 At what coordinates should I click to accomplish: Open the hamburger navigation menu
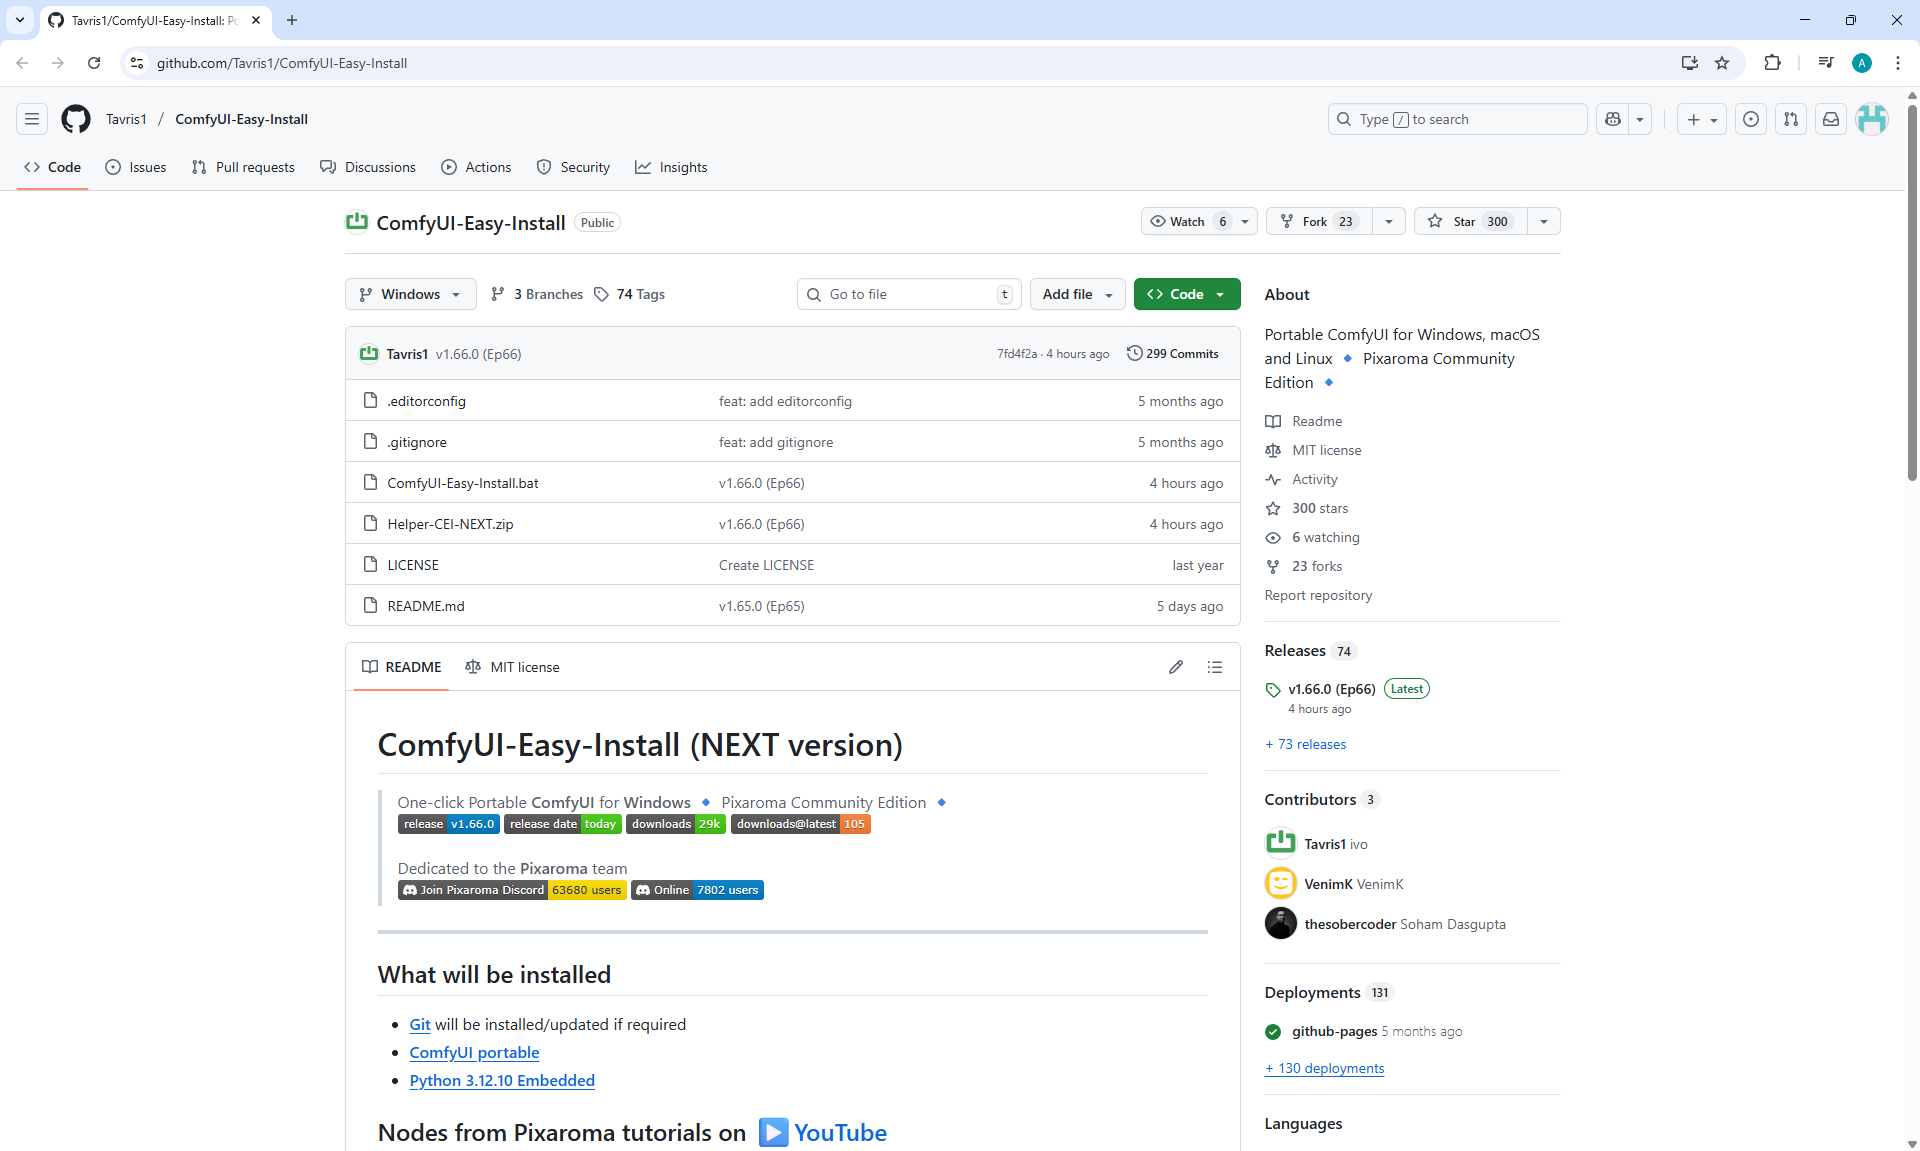[32, 119]
